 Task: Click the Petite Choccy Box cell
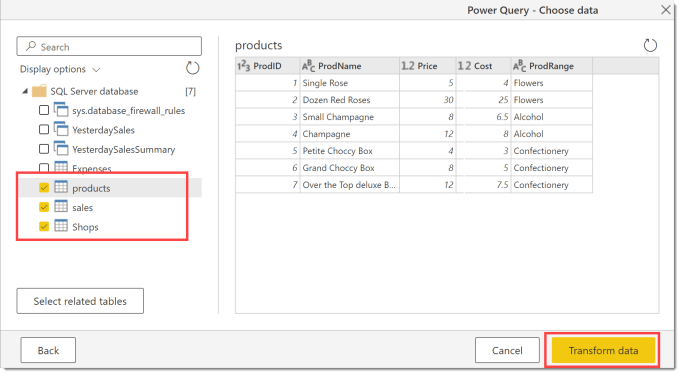pyautogui.click(x=350, y=151)
